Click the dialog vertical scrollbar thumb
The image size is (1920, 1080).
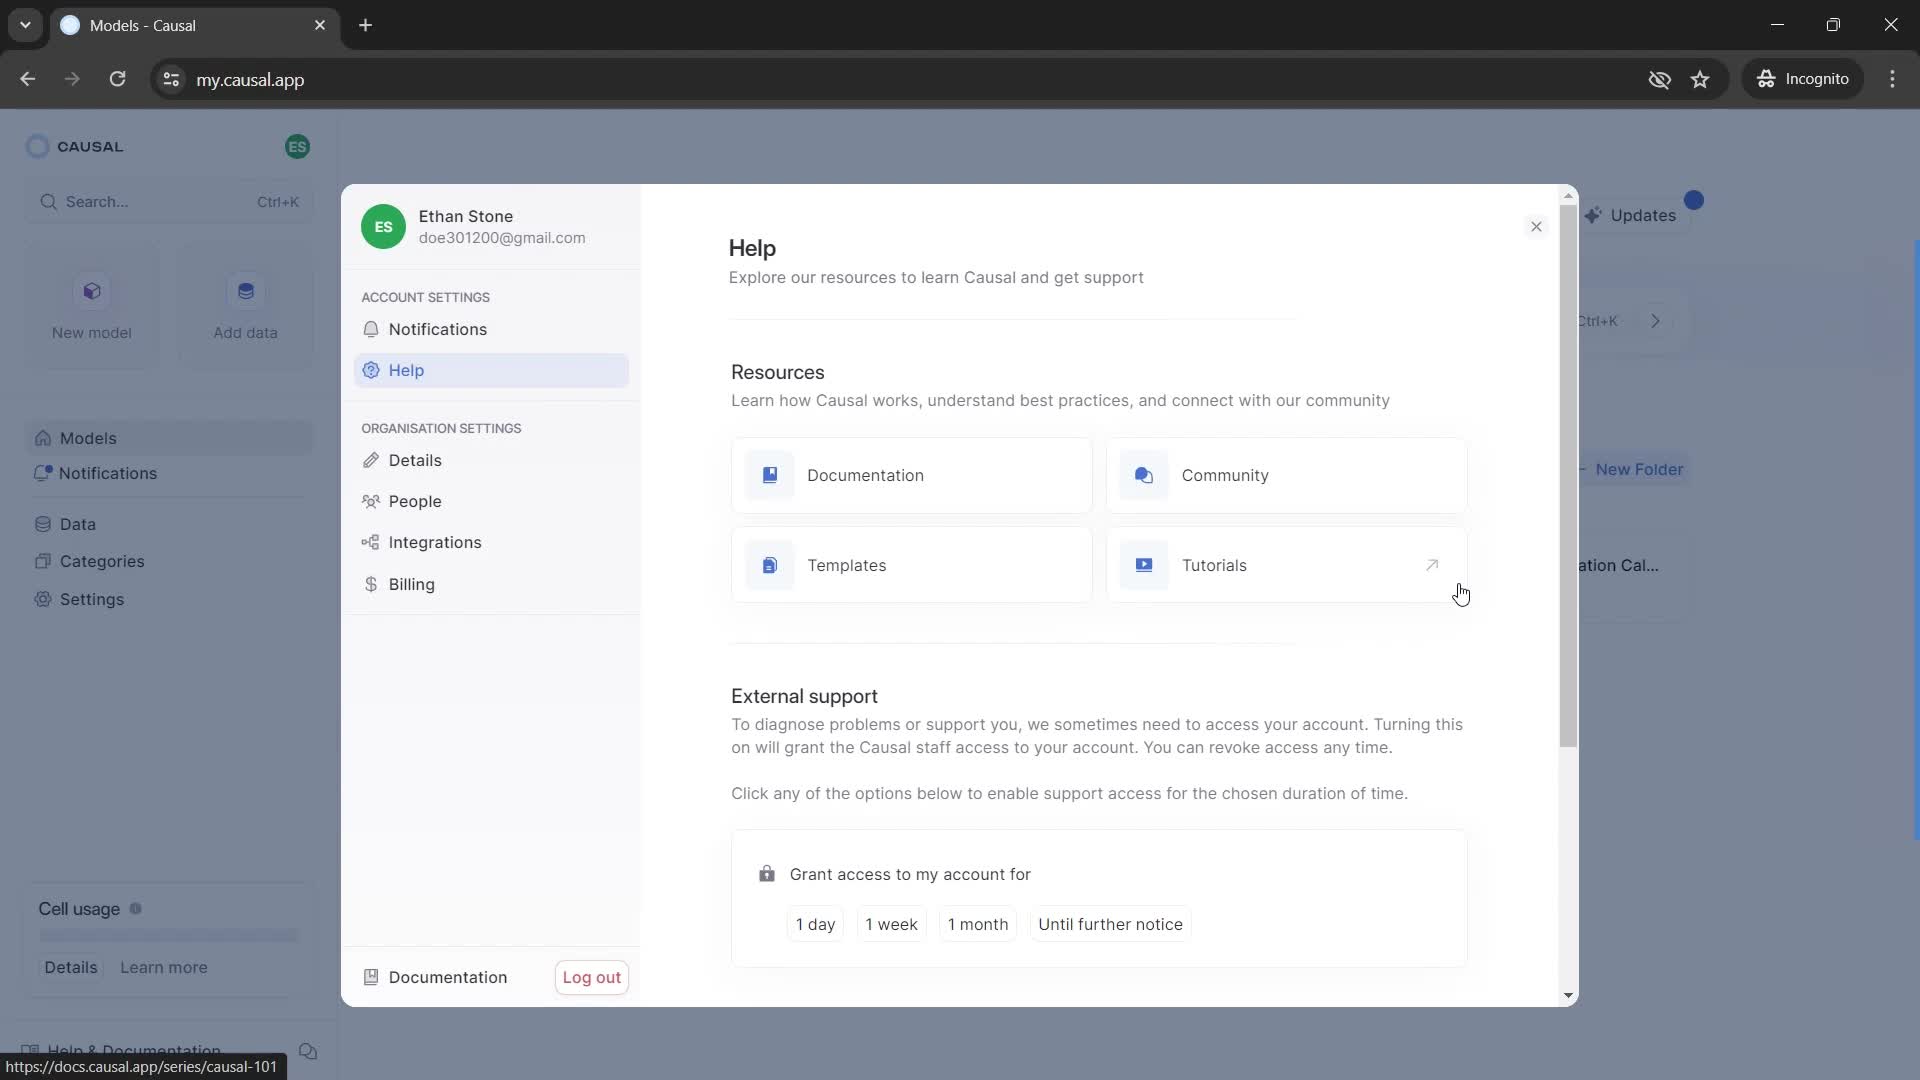pos(1568,475)
